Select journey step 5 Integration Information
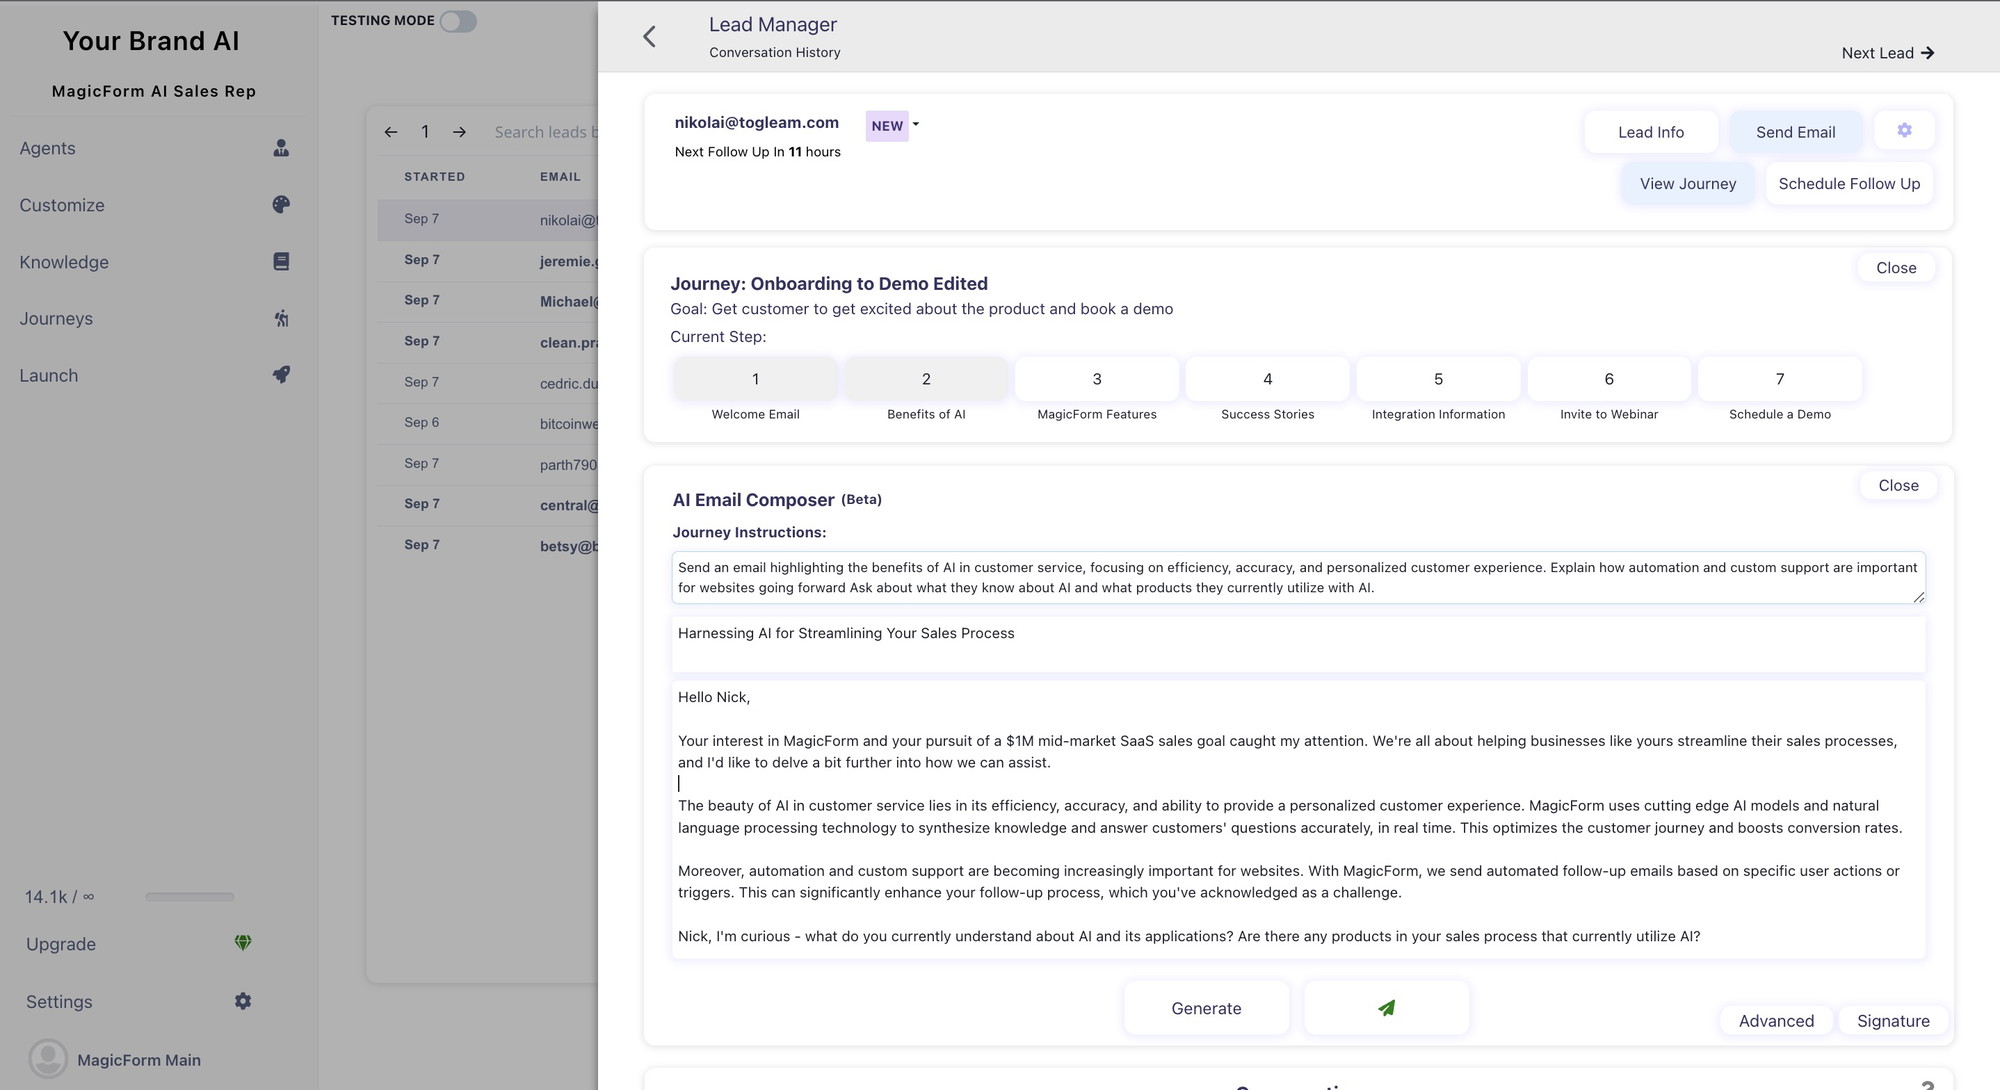Screen dimensions: 2000x1090 pyautogui.click(x=1438, y=379)
